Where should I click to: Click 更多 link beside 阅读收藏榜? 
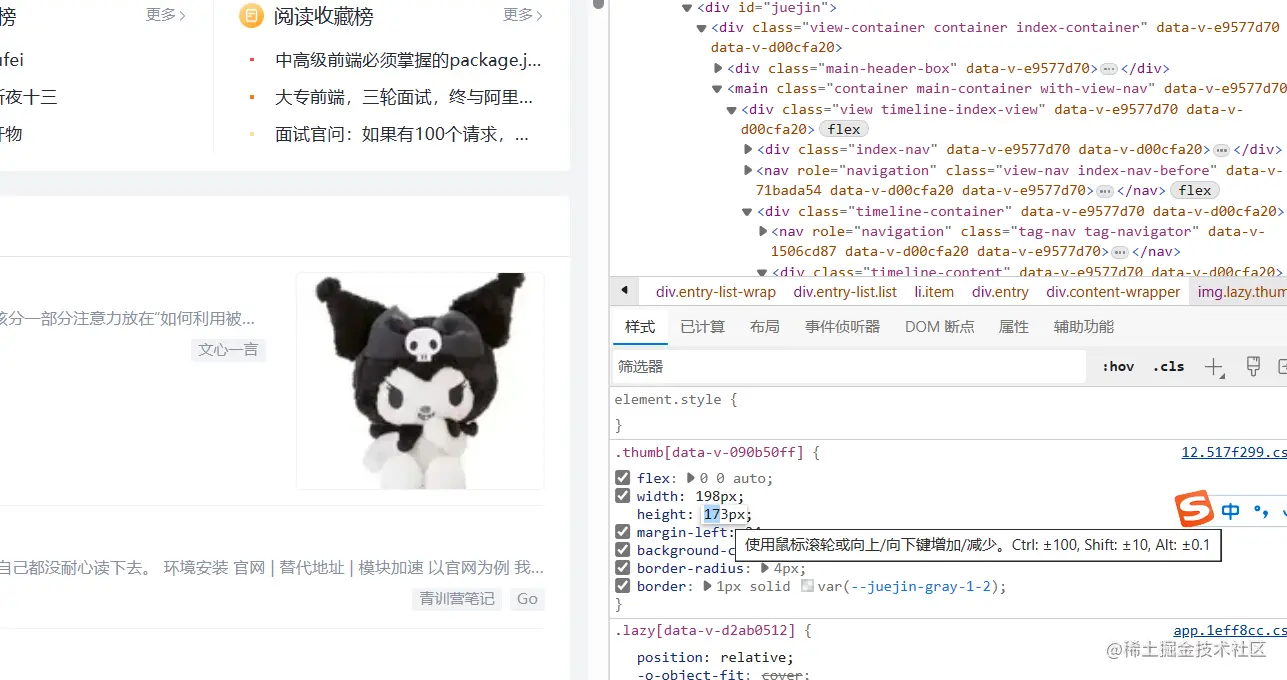523,15
